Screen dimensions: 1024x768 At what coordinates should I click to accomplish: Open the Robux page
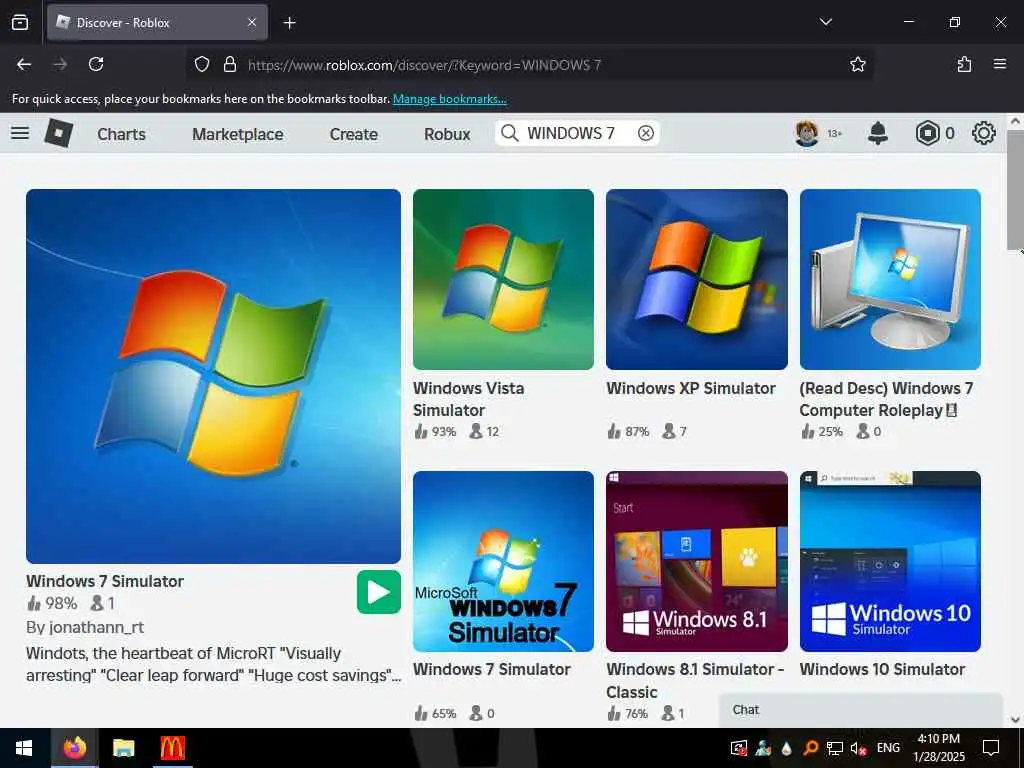447,134
